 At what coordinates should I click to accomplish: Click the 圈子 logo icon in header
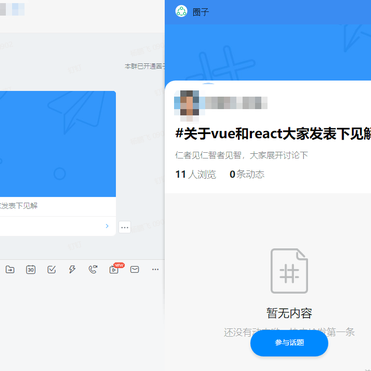click(x=181, y=12)
